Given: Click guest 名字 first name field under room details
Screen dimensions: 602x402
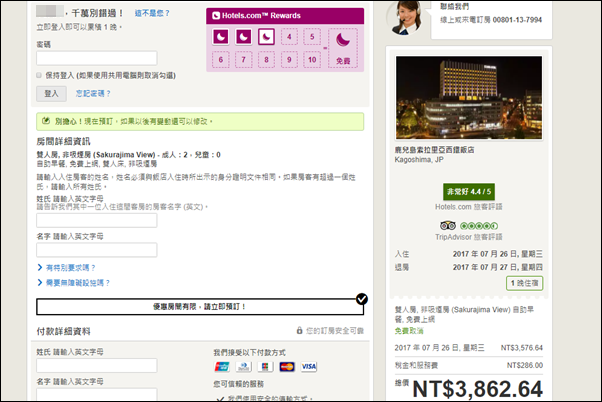Looking at the screenshot, I should pyautogui.click(x=97, y=250).
